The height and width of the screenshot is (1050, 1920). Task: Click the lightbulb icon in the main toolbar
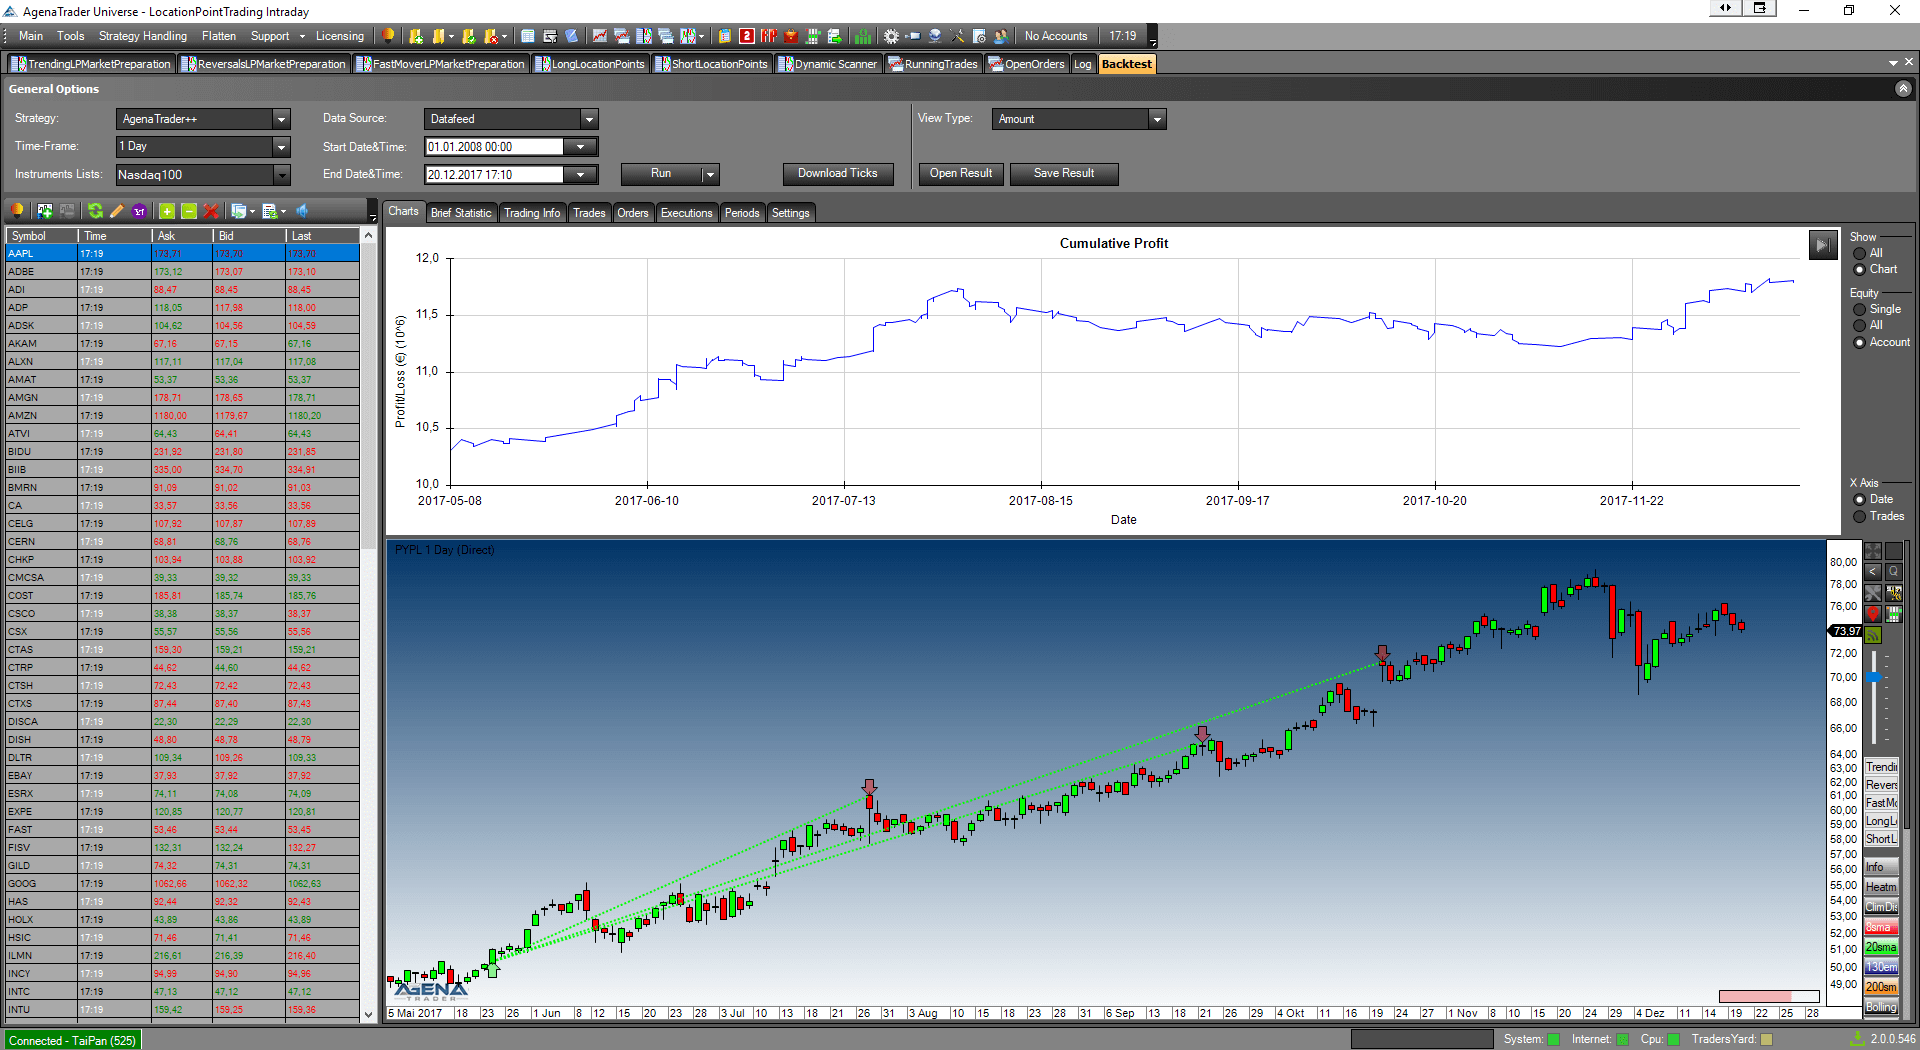pos(390,36)
